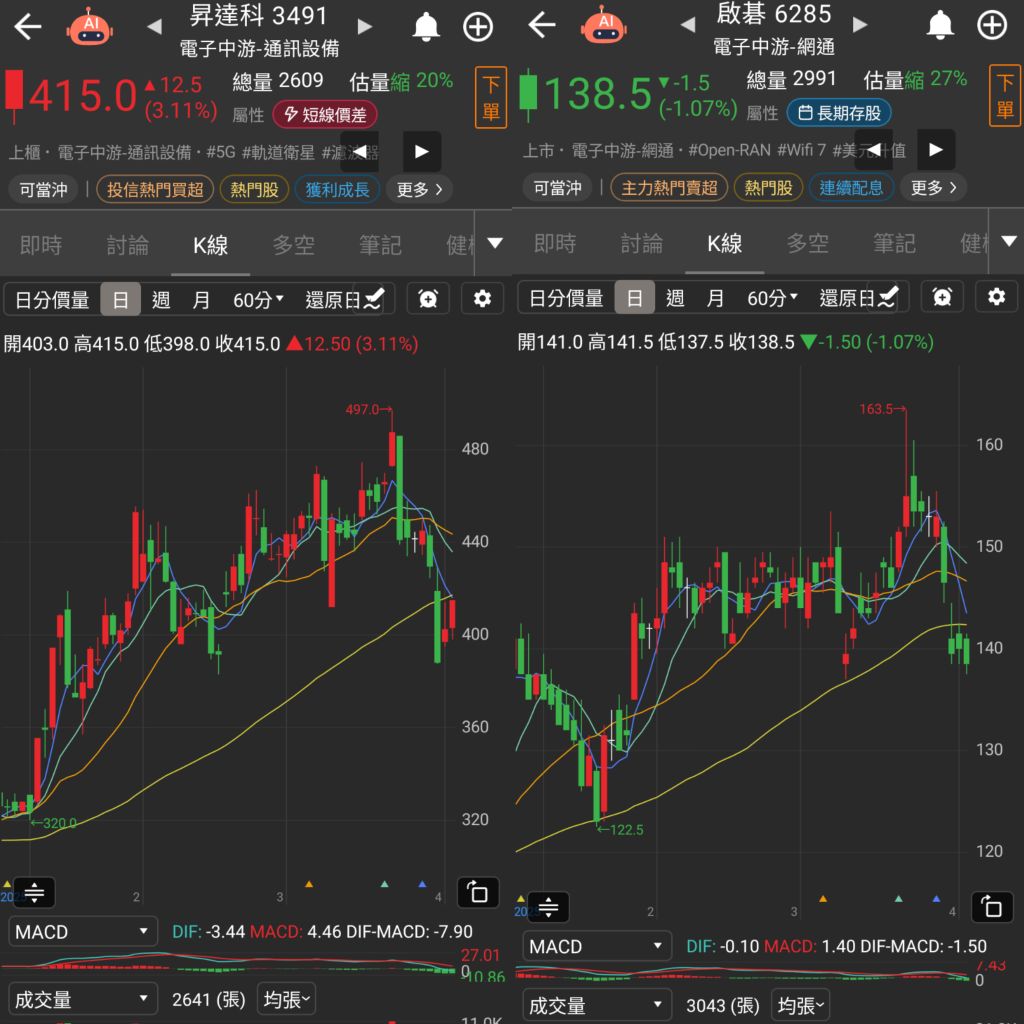Open 60分 interval dropdown on 啟碁 chart
Image resolution: width=1024 pixels, height=1024 pixels.
[772, 298]
